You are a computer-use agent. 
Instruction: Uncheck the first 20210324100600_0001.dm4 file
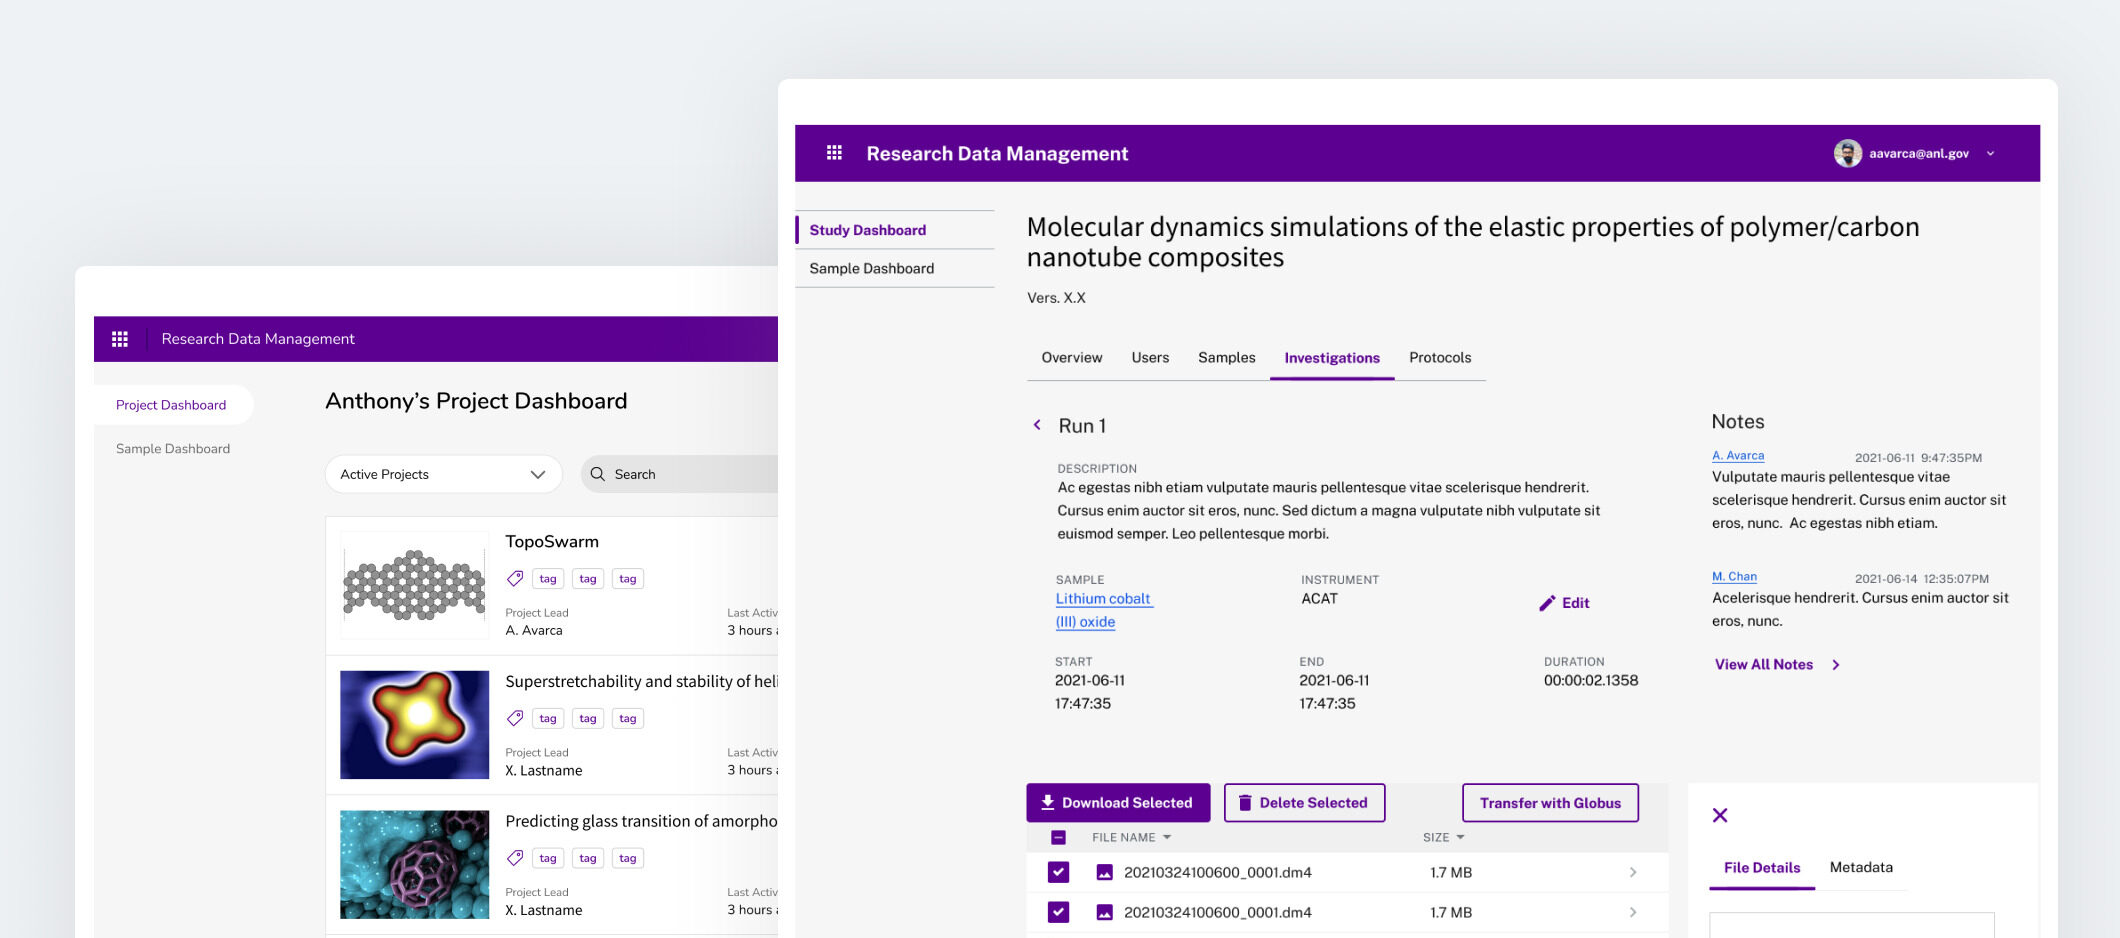coord(1058,872)
